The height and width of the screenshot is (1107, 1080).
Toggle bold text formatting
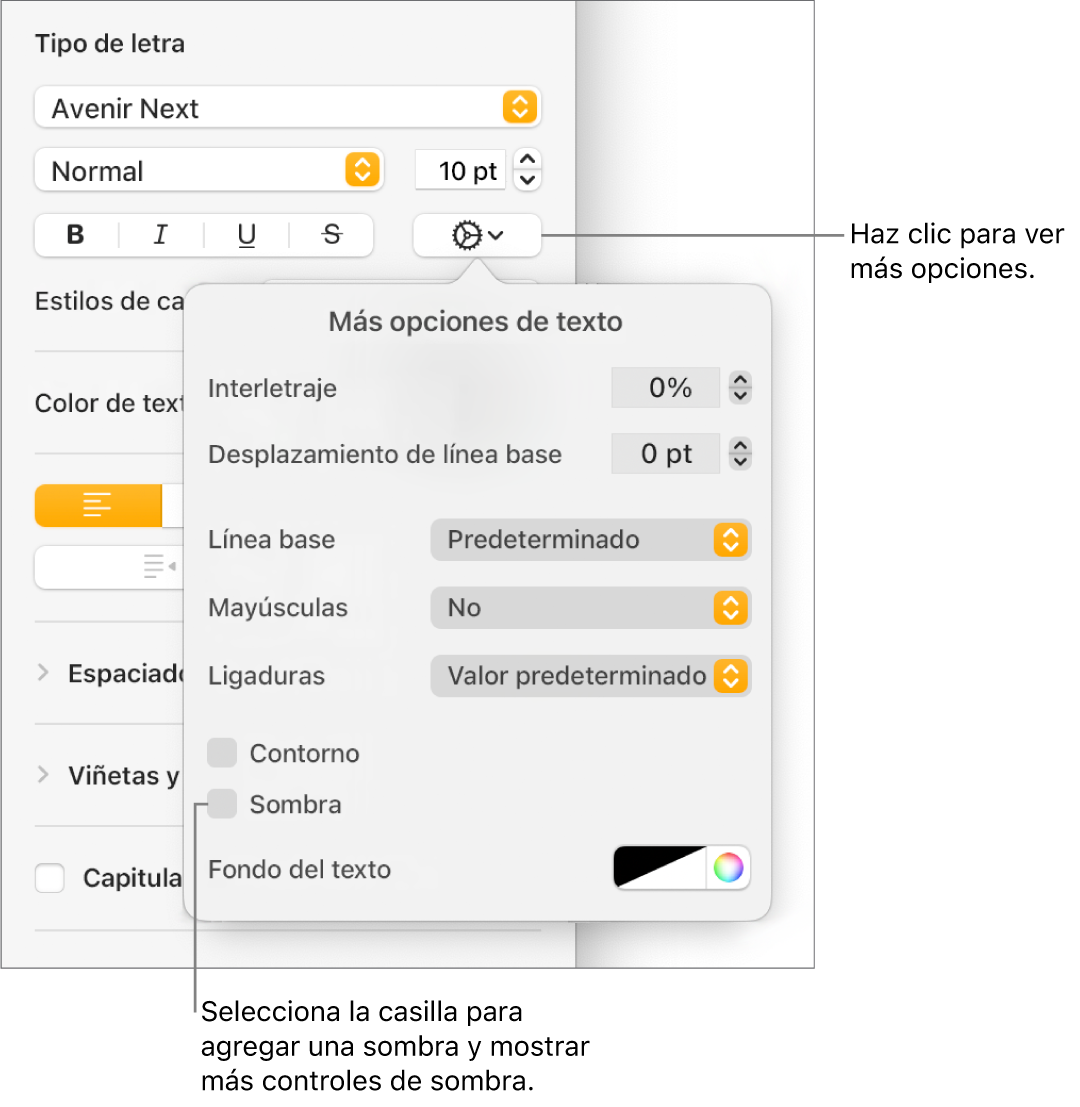[76, 236]
